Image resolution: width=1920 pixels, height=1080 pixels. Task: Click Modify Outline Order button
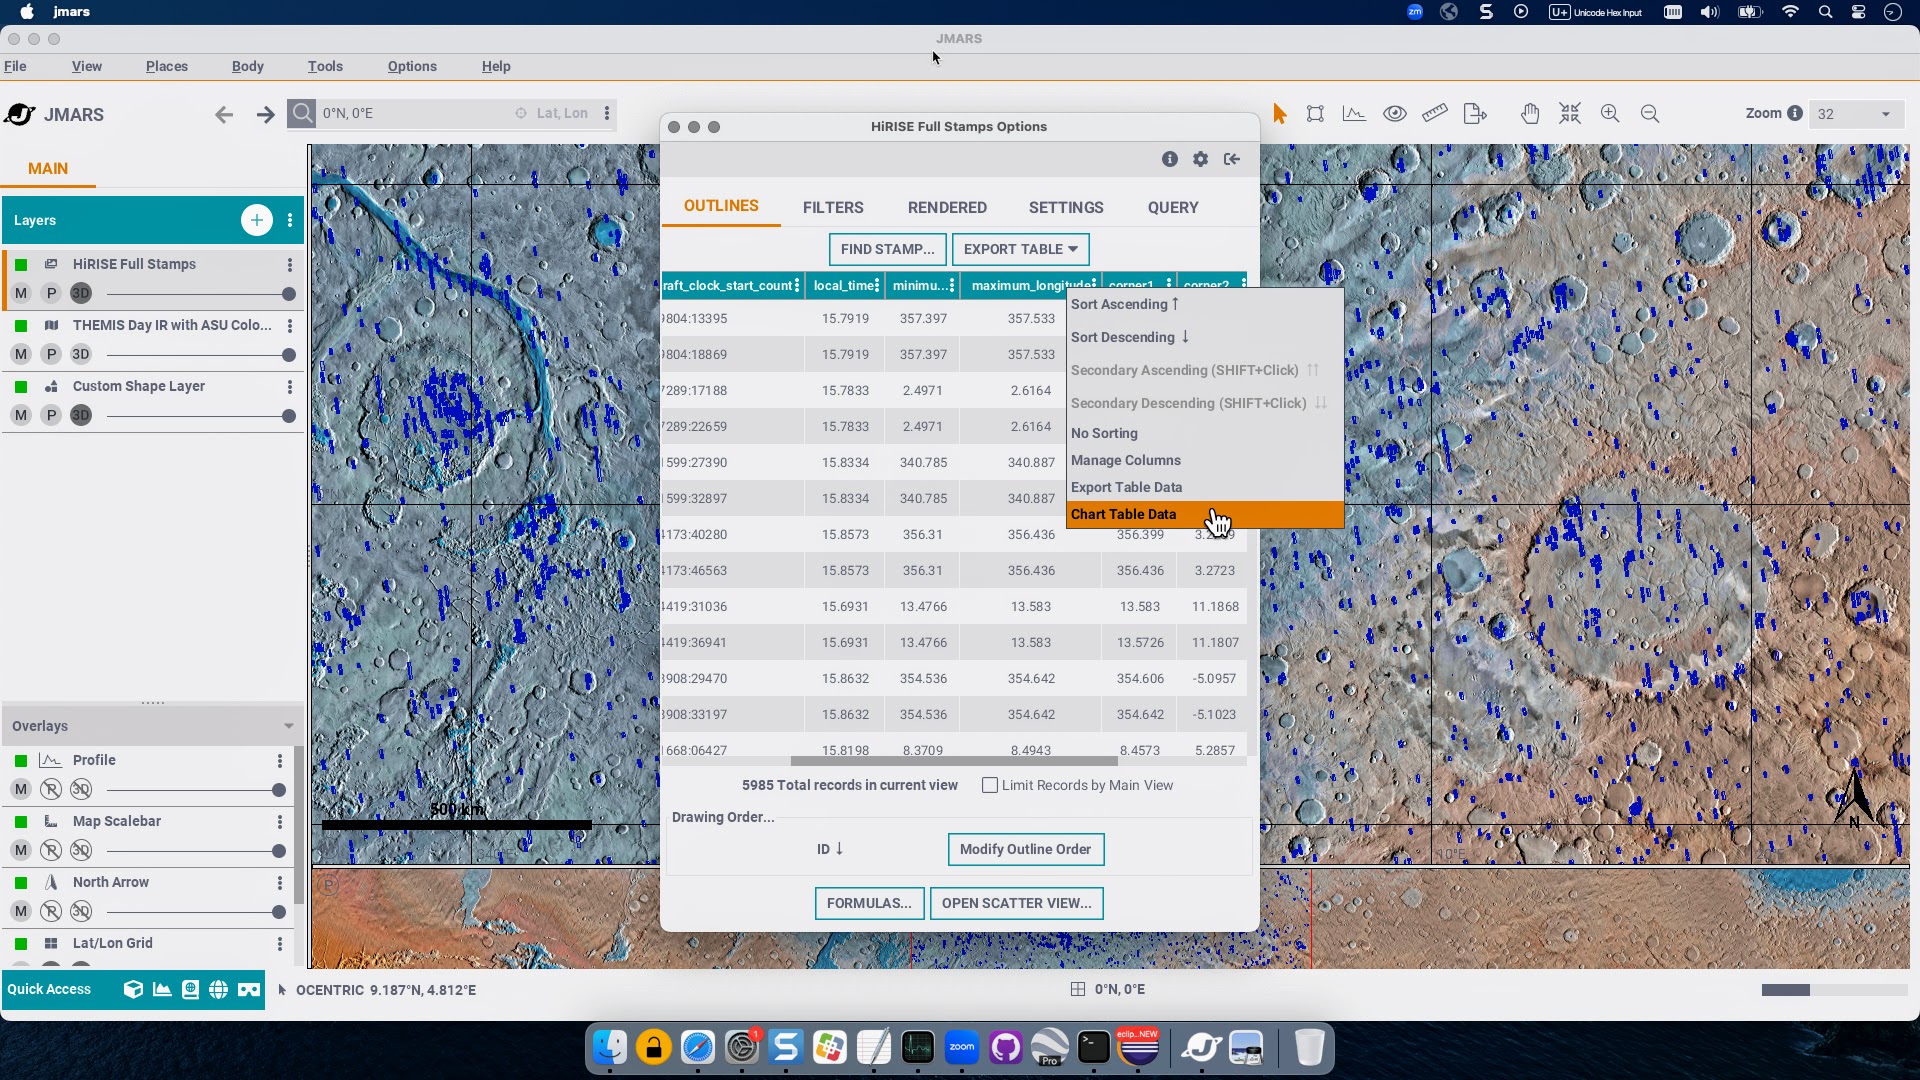click(1025, 850)
